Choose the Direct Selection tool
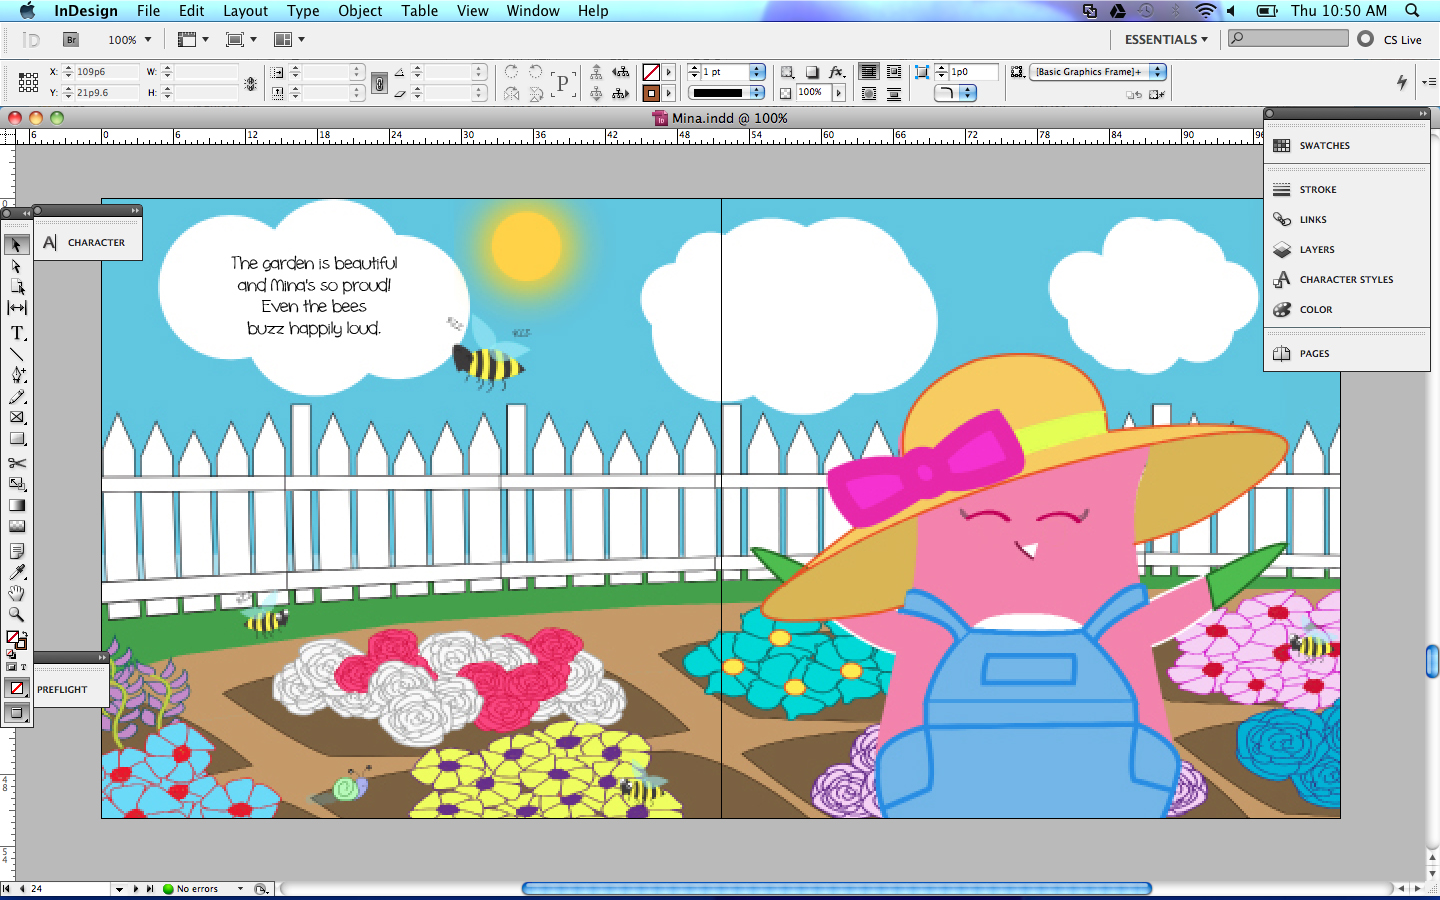The height and width of the screenshot is (900, 1440). point(17,266)
